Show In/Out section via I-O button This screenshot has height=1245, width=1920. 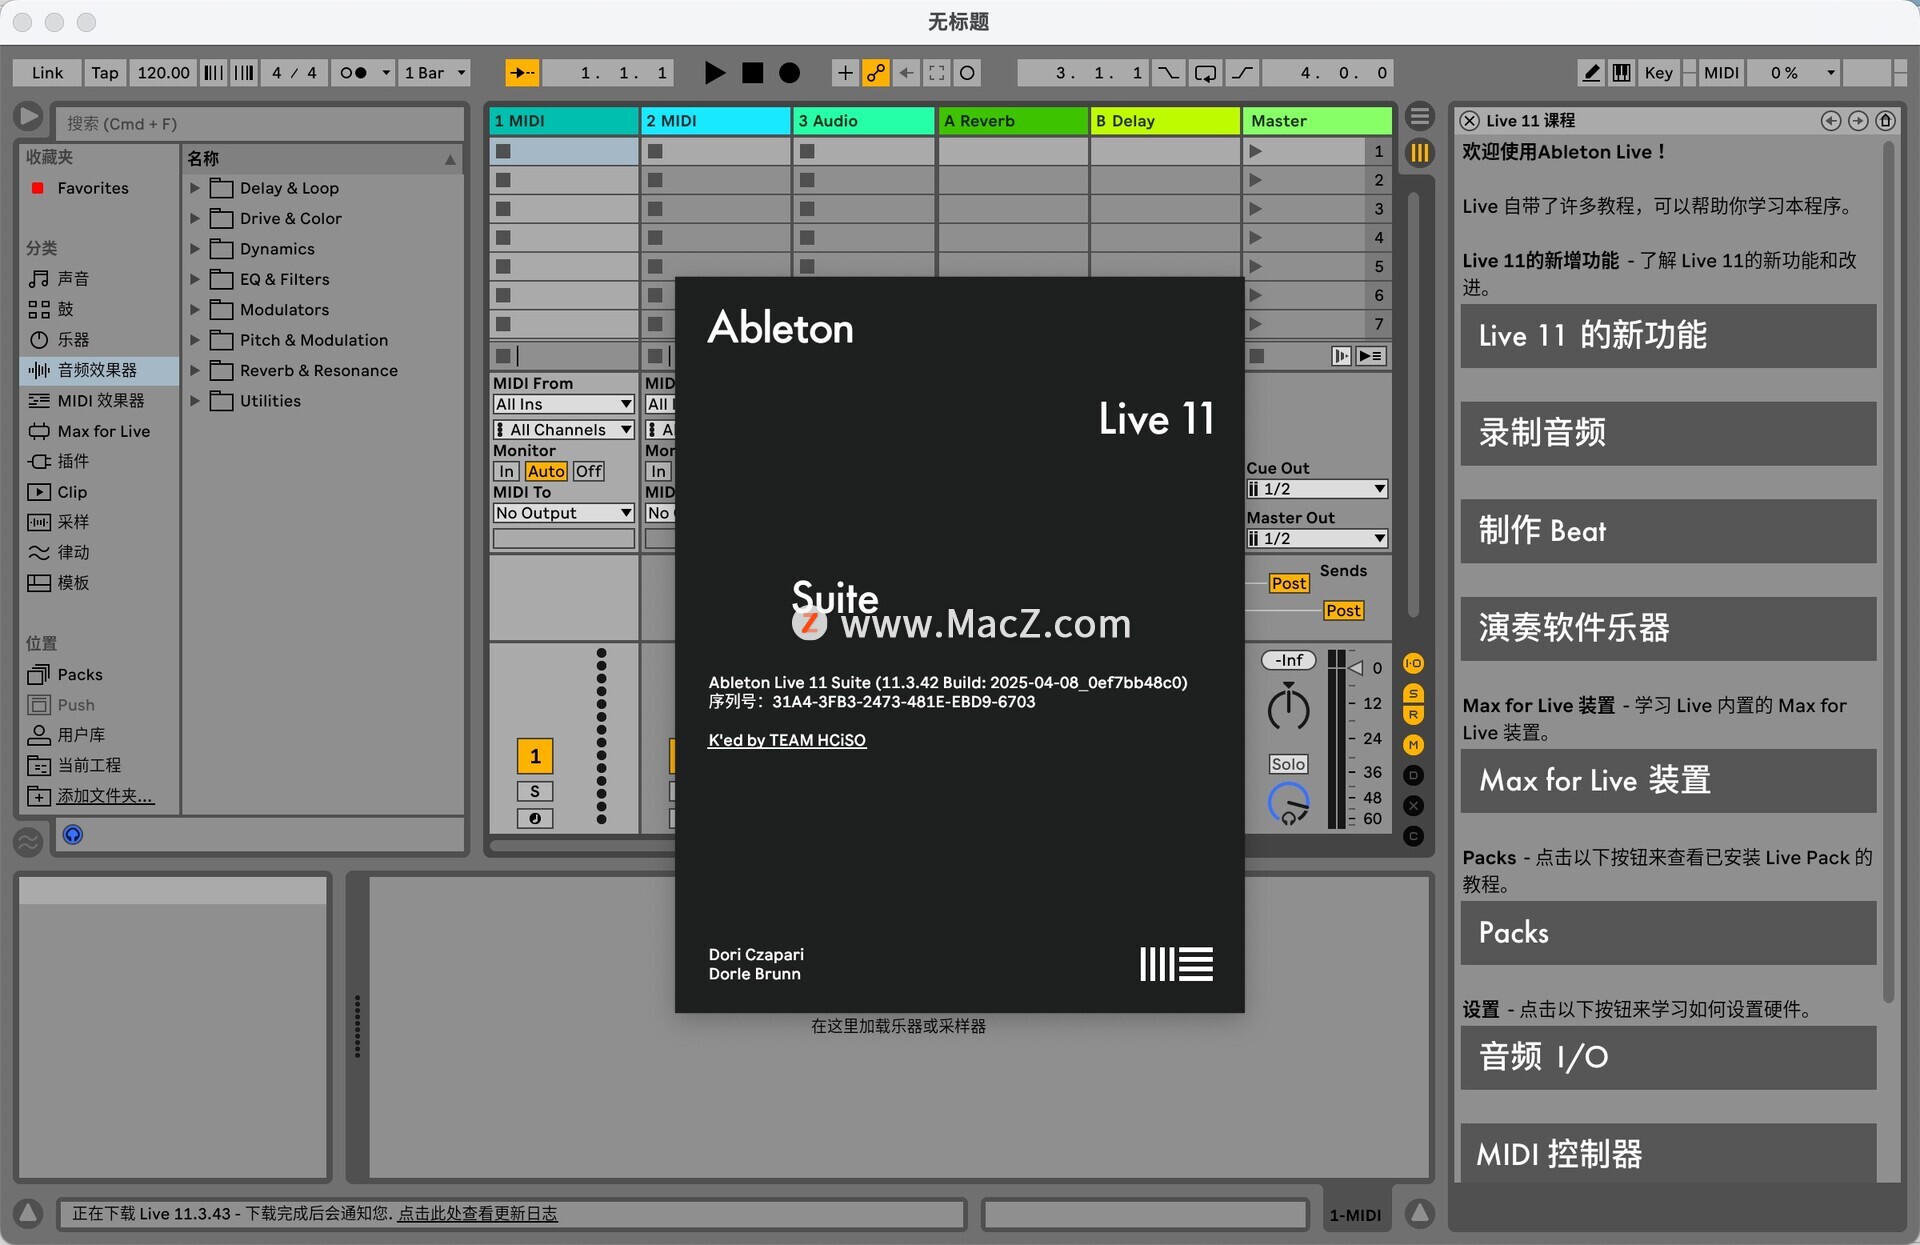pyautogui.click(x=1413, y=664)
